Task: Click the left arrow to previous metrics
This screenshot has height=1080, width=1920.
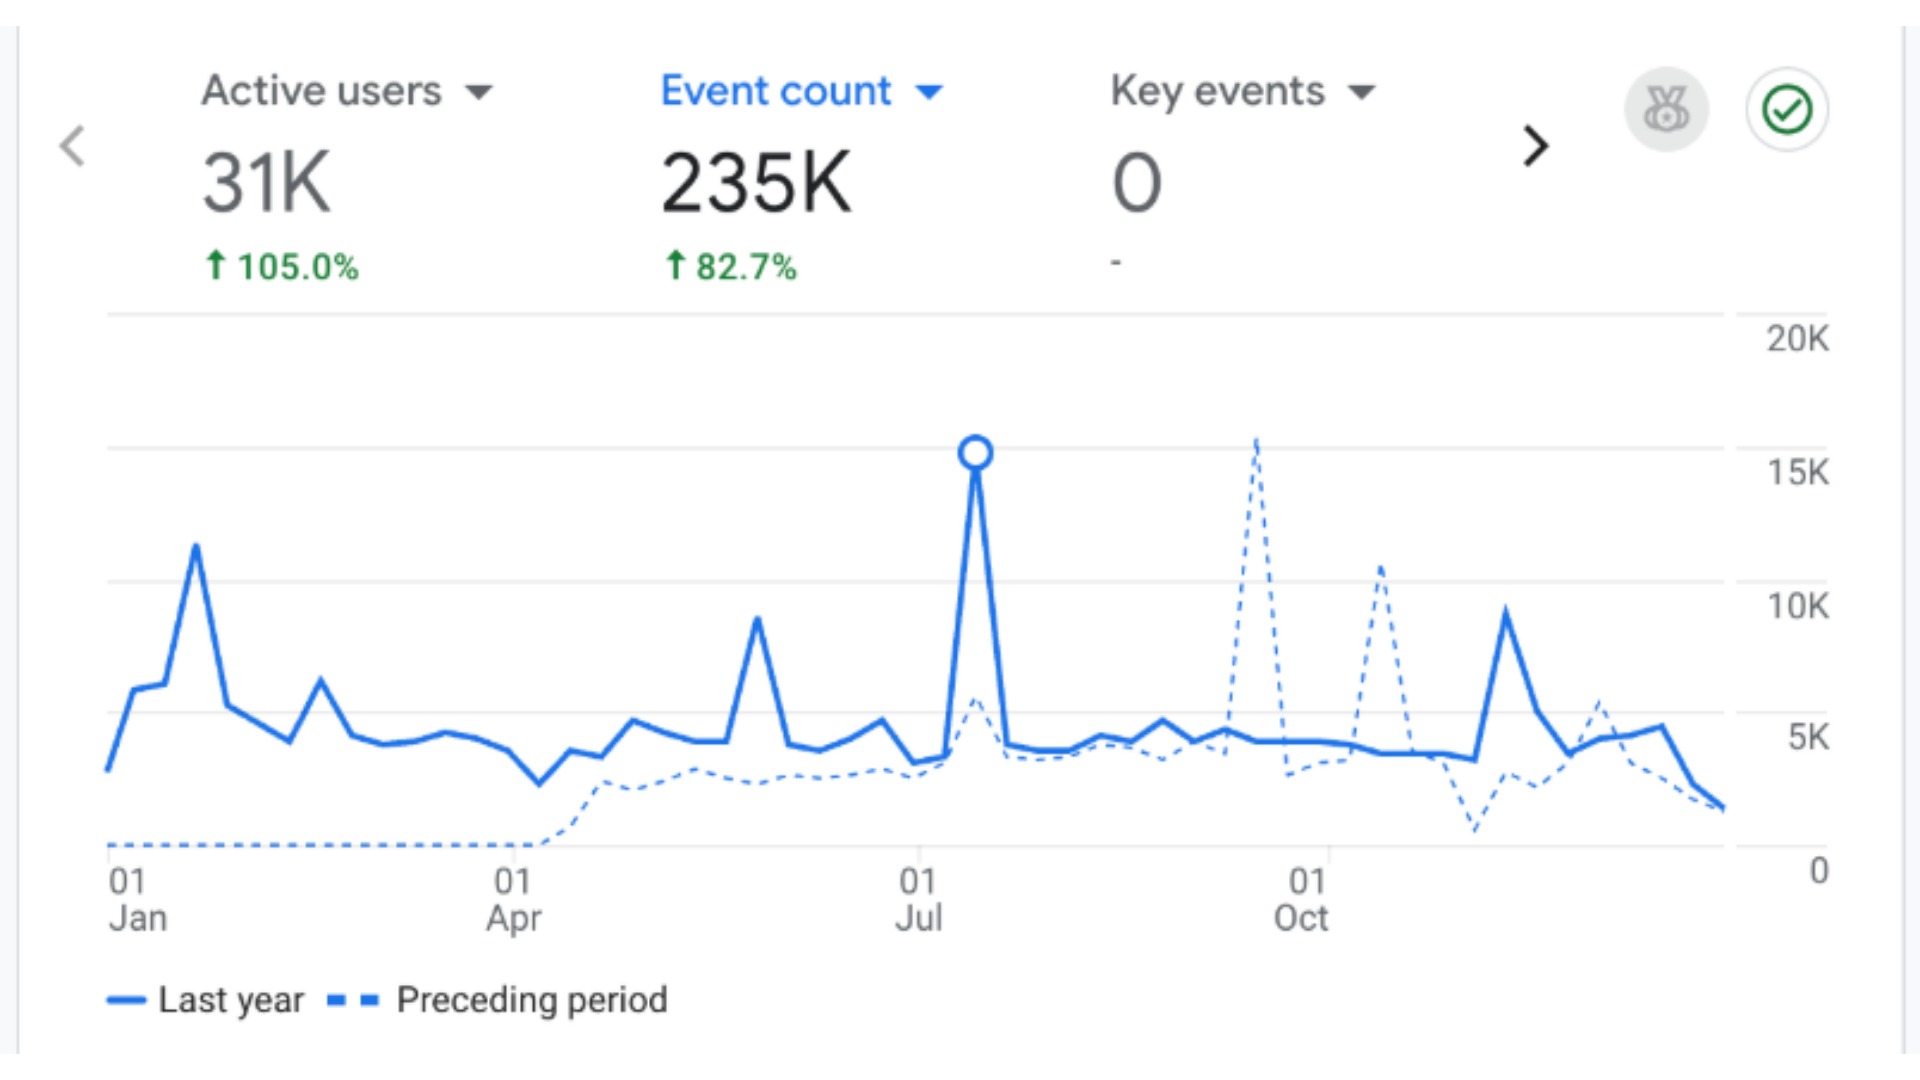Action: 72,146
